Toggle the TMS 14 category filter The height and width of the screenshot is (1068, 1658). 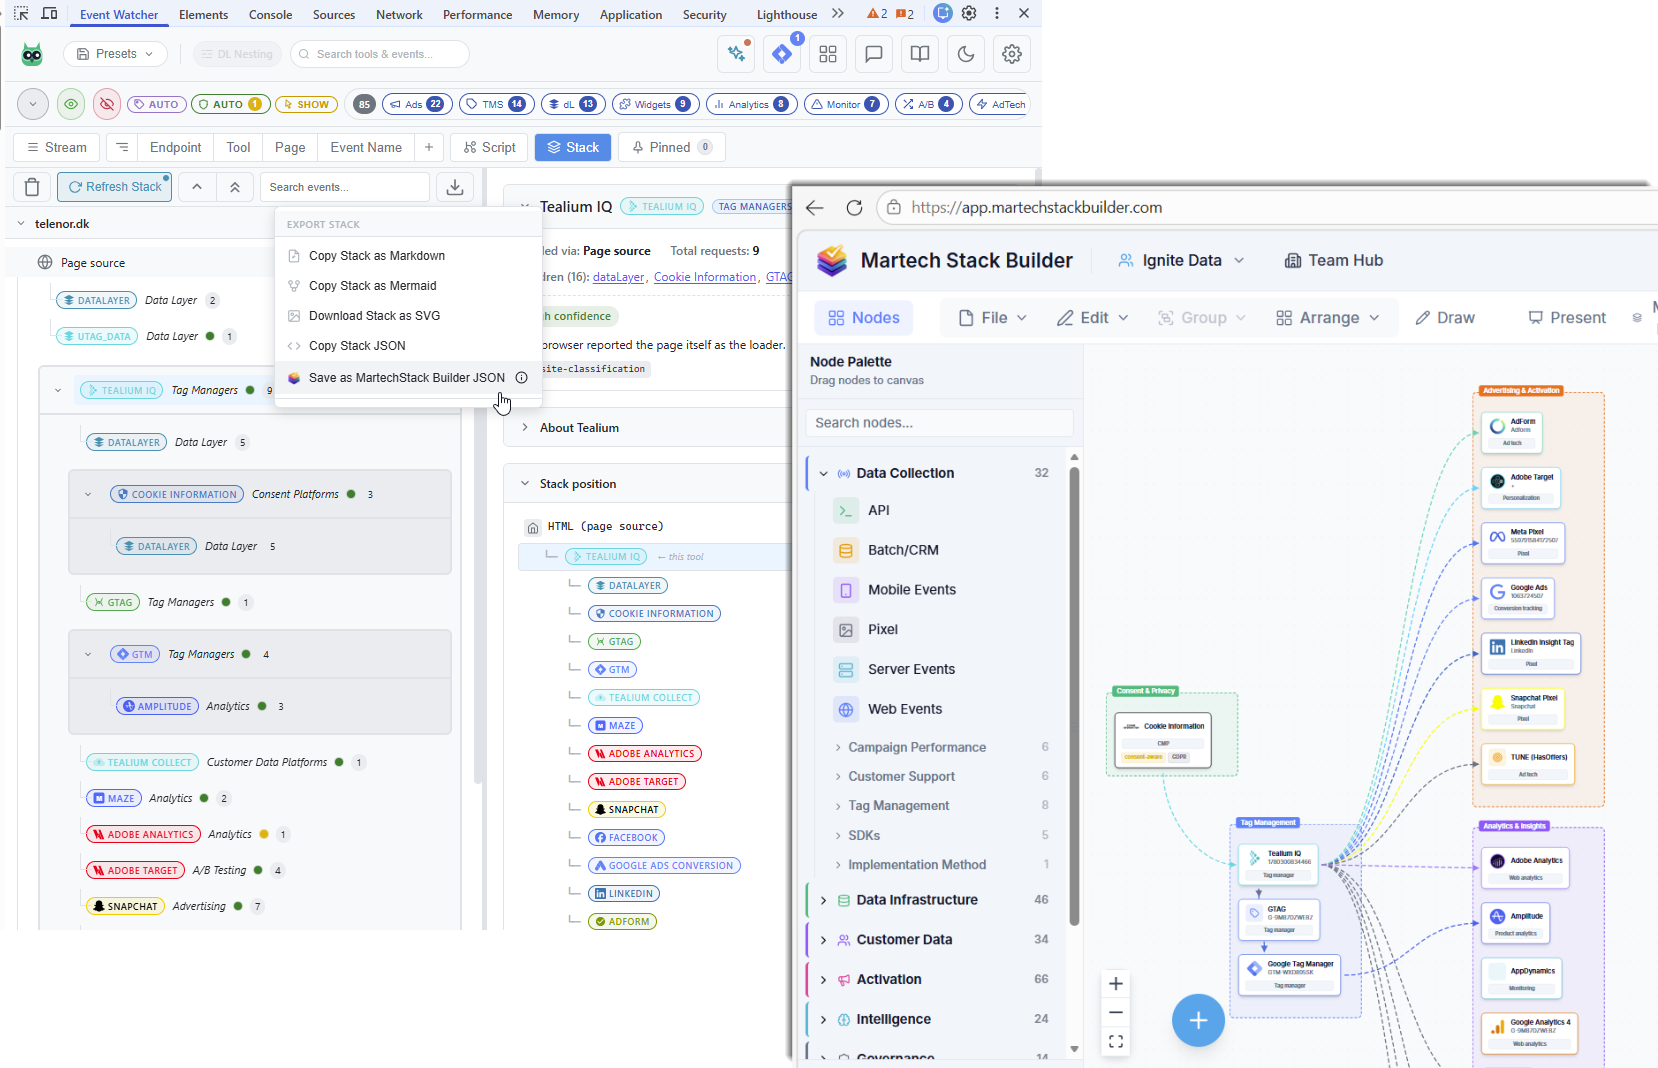pos(496,104)
